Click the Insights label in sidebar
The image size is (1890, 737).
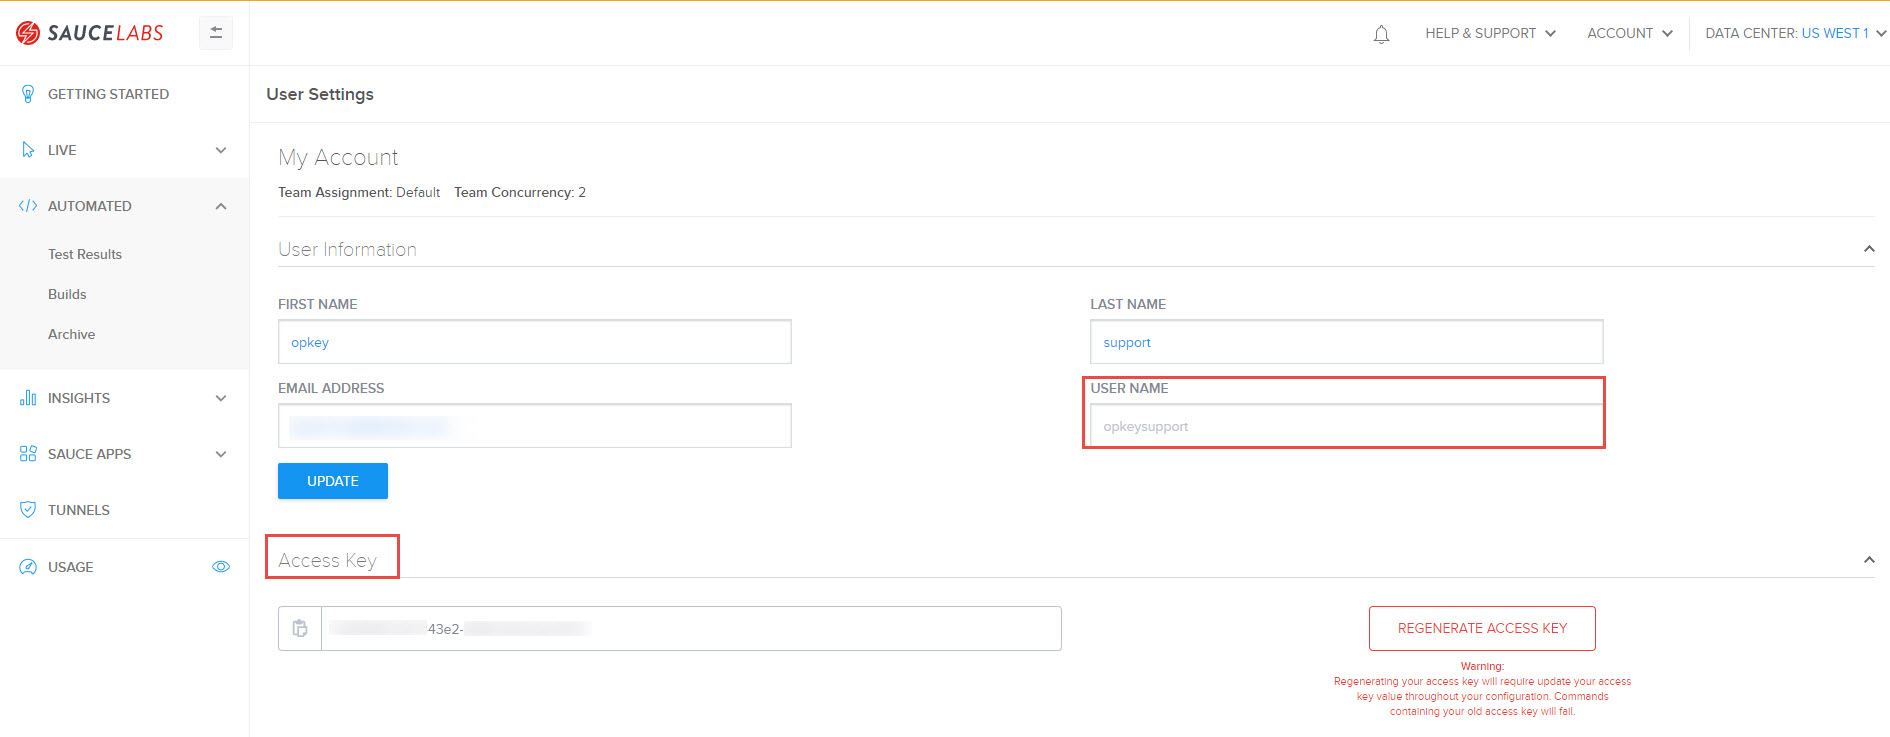pos(79,398)
